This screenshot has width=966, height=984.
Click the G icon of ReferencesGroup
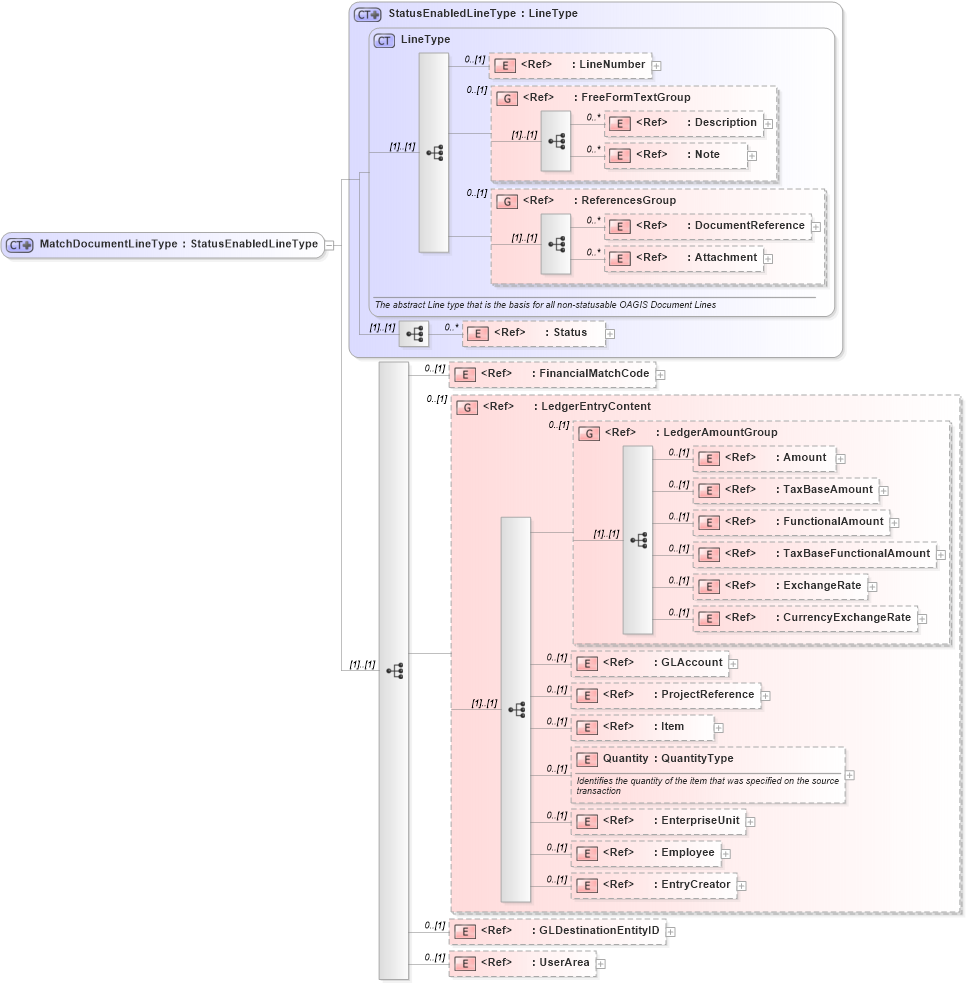[x=508, y=200]
